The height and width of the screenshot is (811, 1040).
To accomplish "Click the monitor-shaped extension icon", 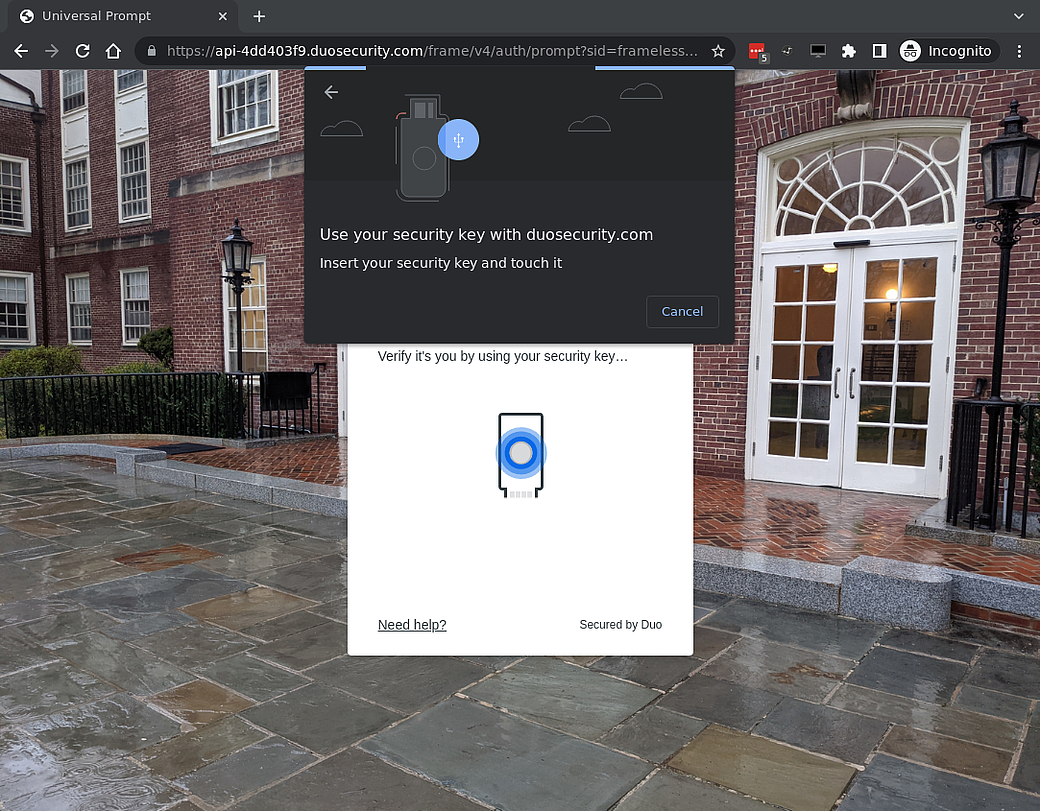I will coord(818,51).
